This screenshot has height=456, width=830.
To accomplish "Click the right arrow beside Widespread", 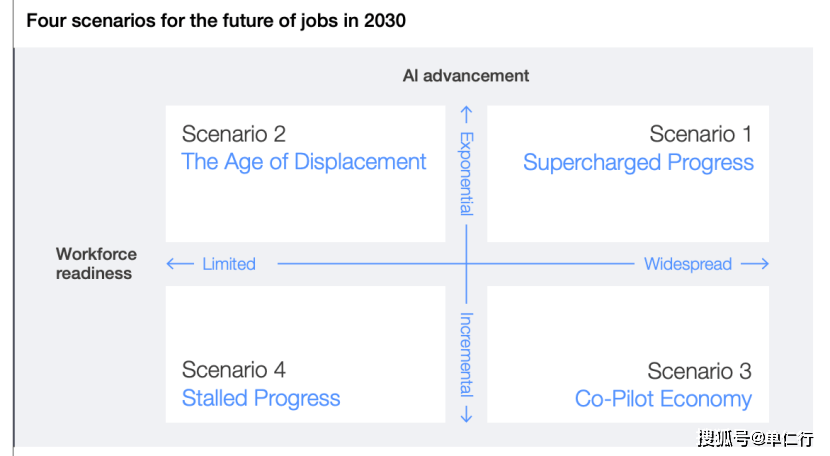I will pos(755,264).
